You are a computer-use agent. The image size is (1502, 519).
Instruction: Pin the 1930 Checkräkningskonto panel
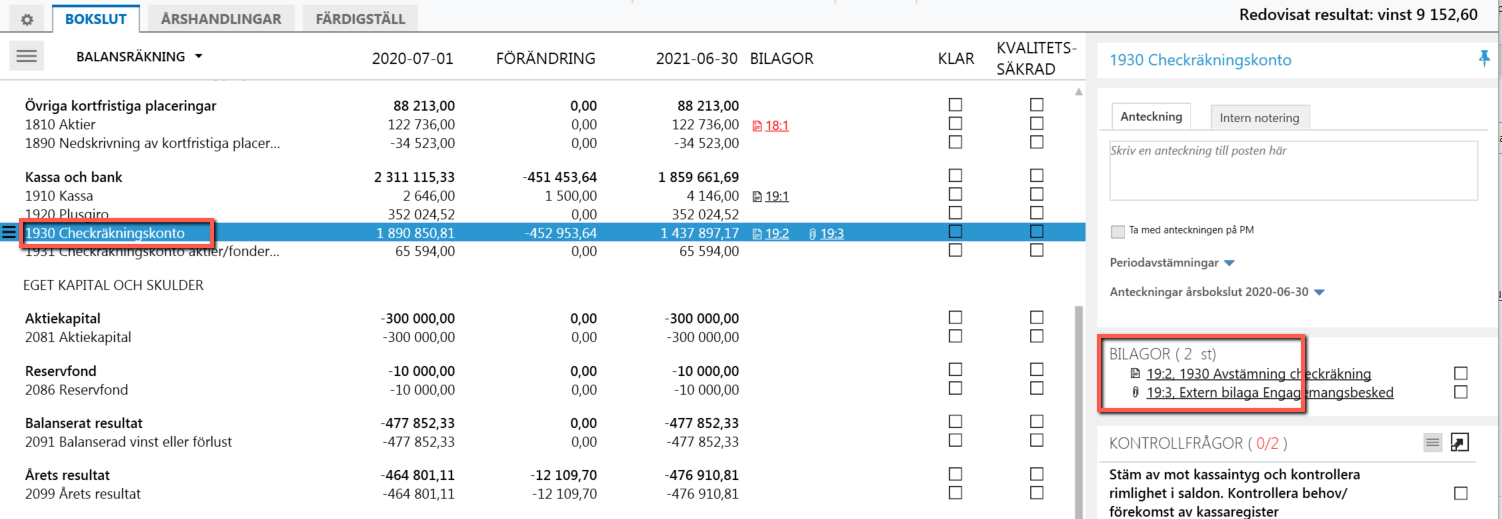click(x=1484, y=59)
